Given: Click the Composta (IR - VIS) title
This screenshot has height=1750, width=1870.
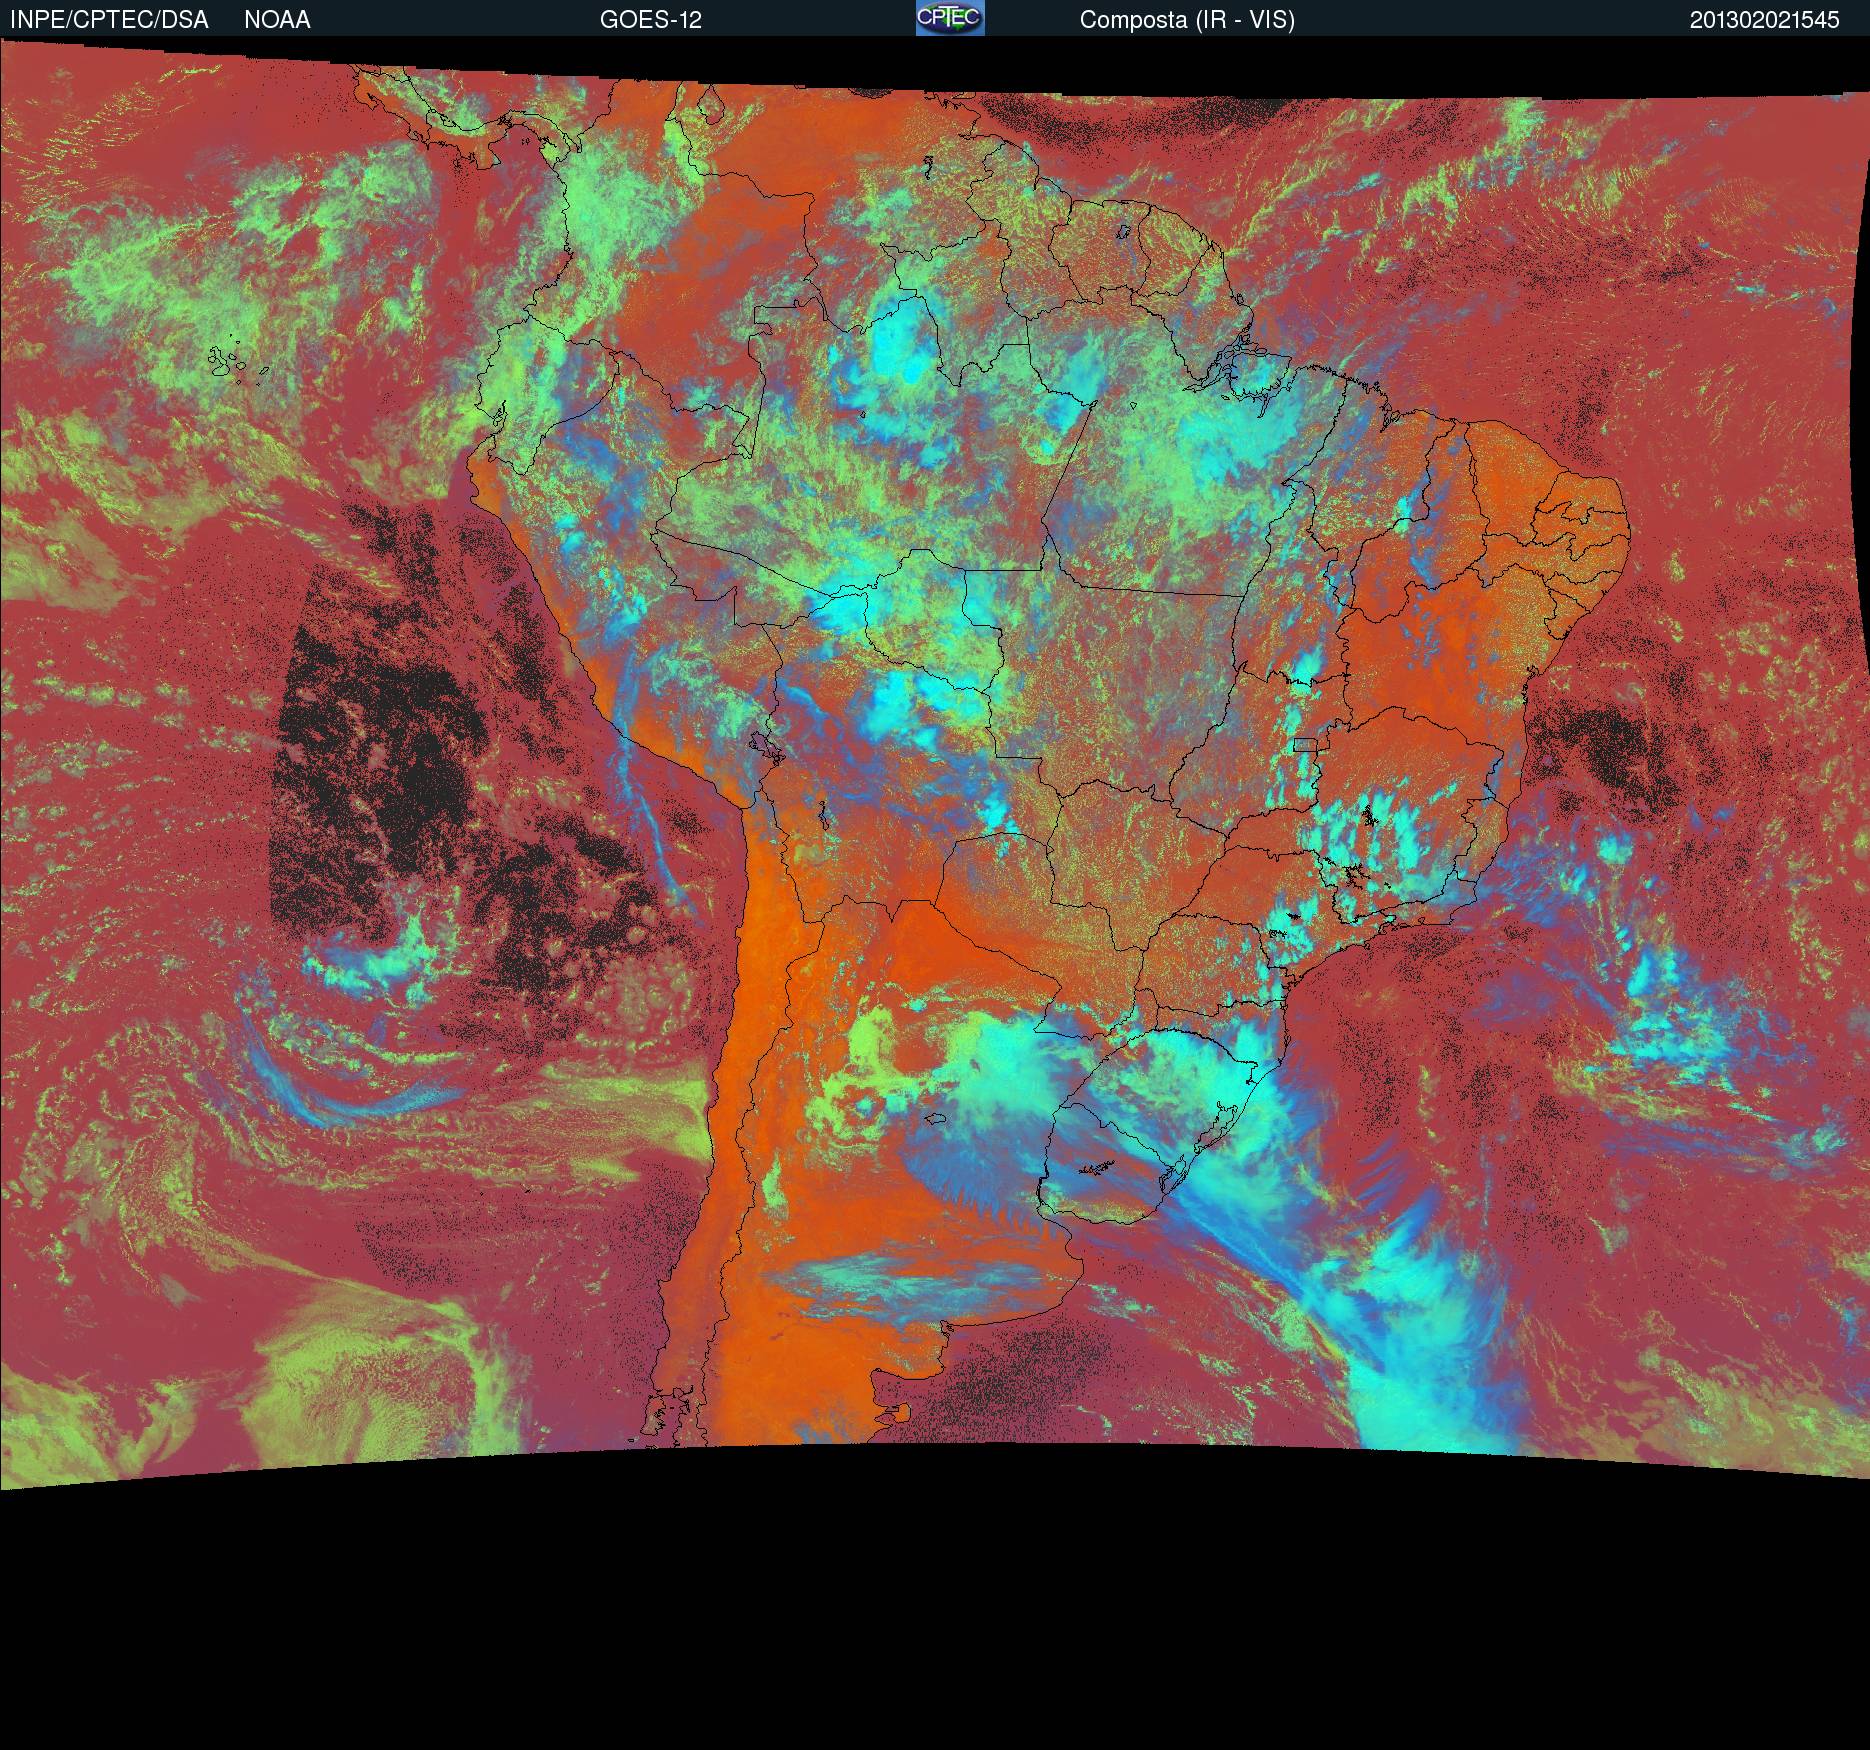Looking at the screenshot, I should [x=1186, y=20].
